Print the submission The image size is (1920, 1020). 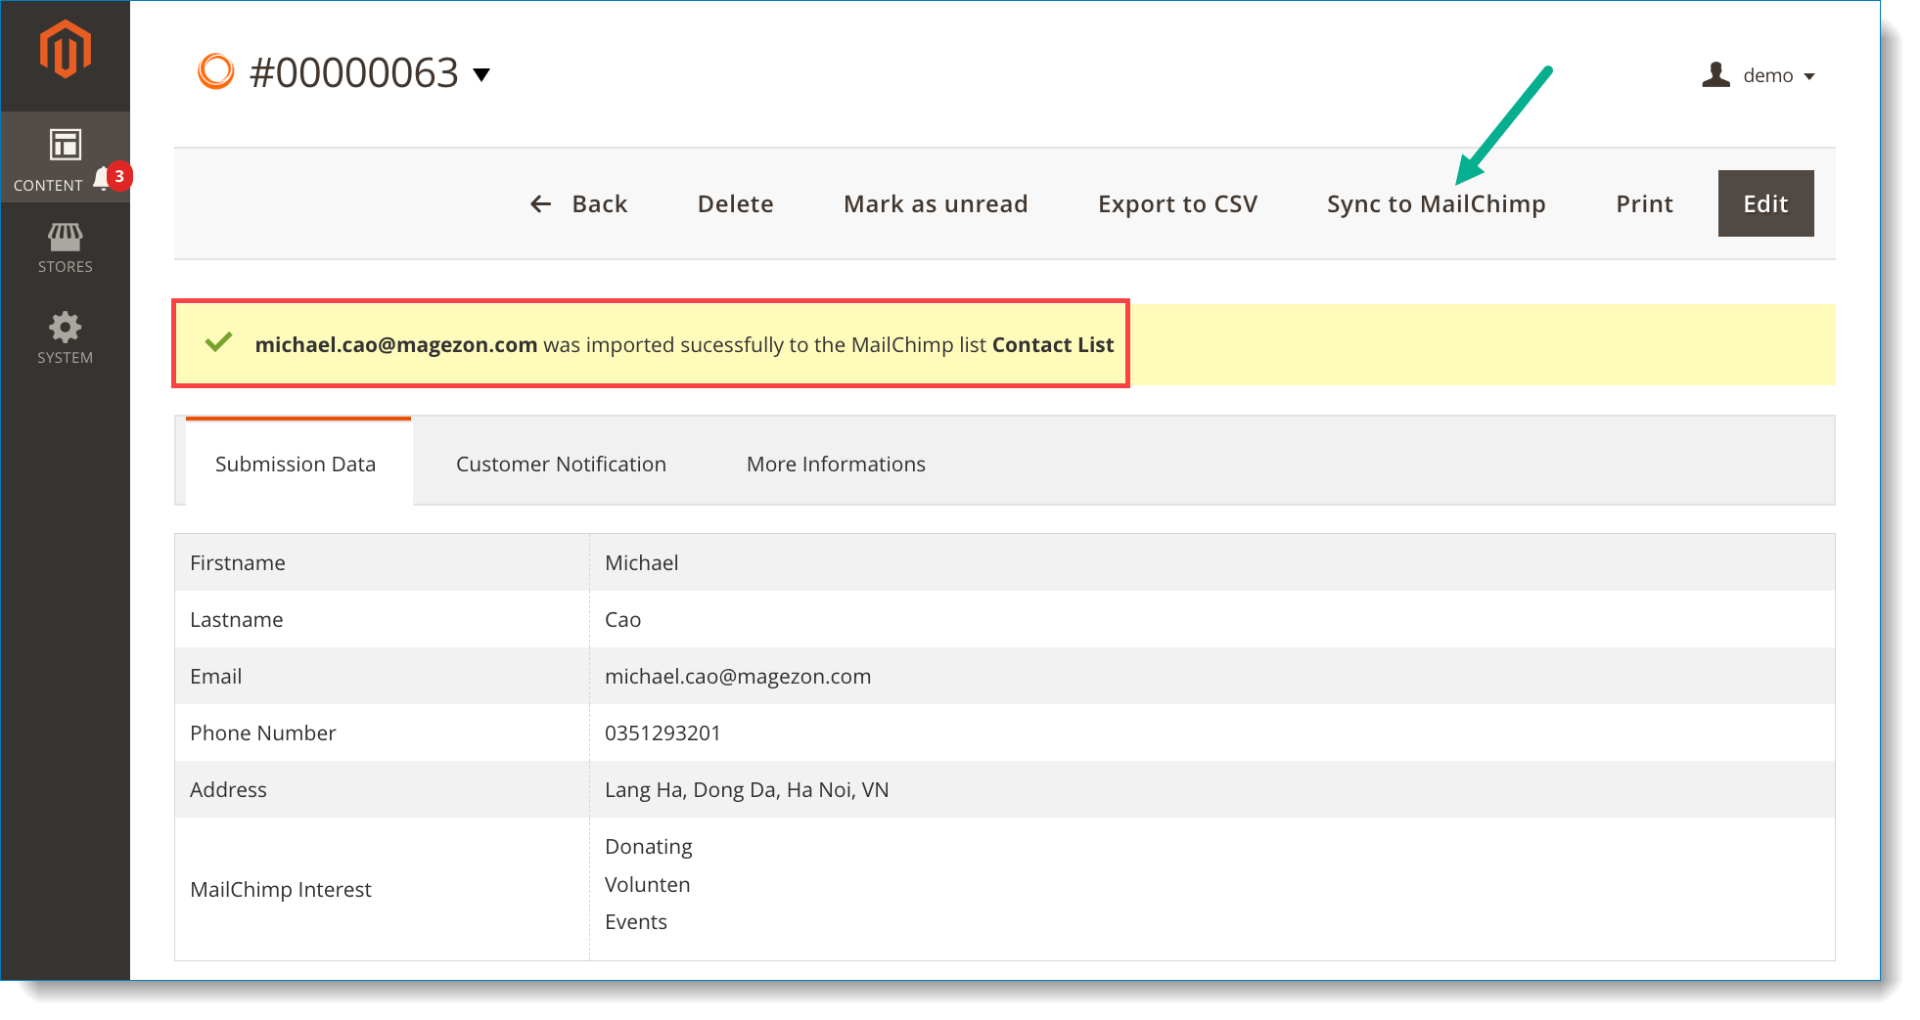click(x=1643, y=203)
